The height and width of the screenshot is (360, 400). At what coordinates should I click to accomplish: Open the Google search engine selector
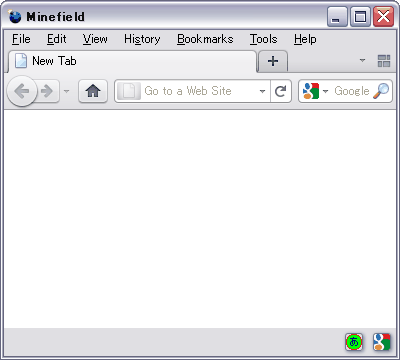[315, 91]
